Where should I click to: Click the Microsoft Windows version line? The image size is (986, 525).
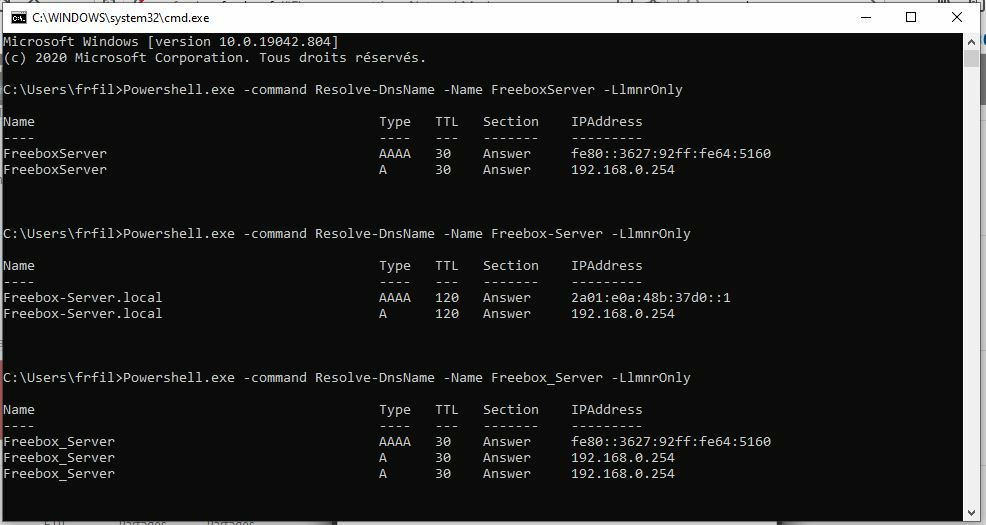(171, 42)
